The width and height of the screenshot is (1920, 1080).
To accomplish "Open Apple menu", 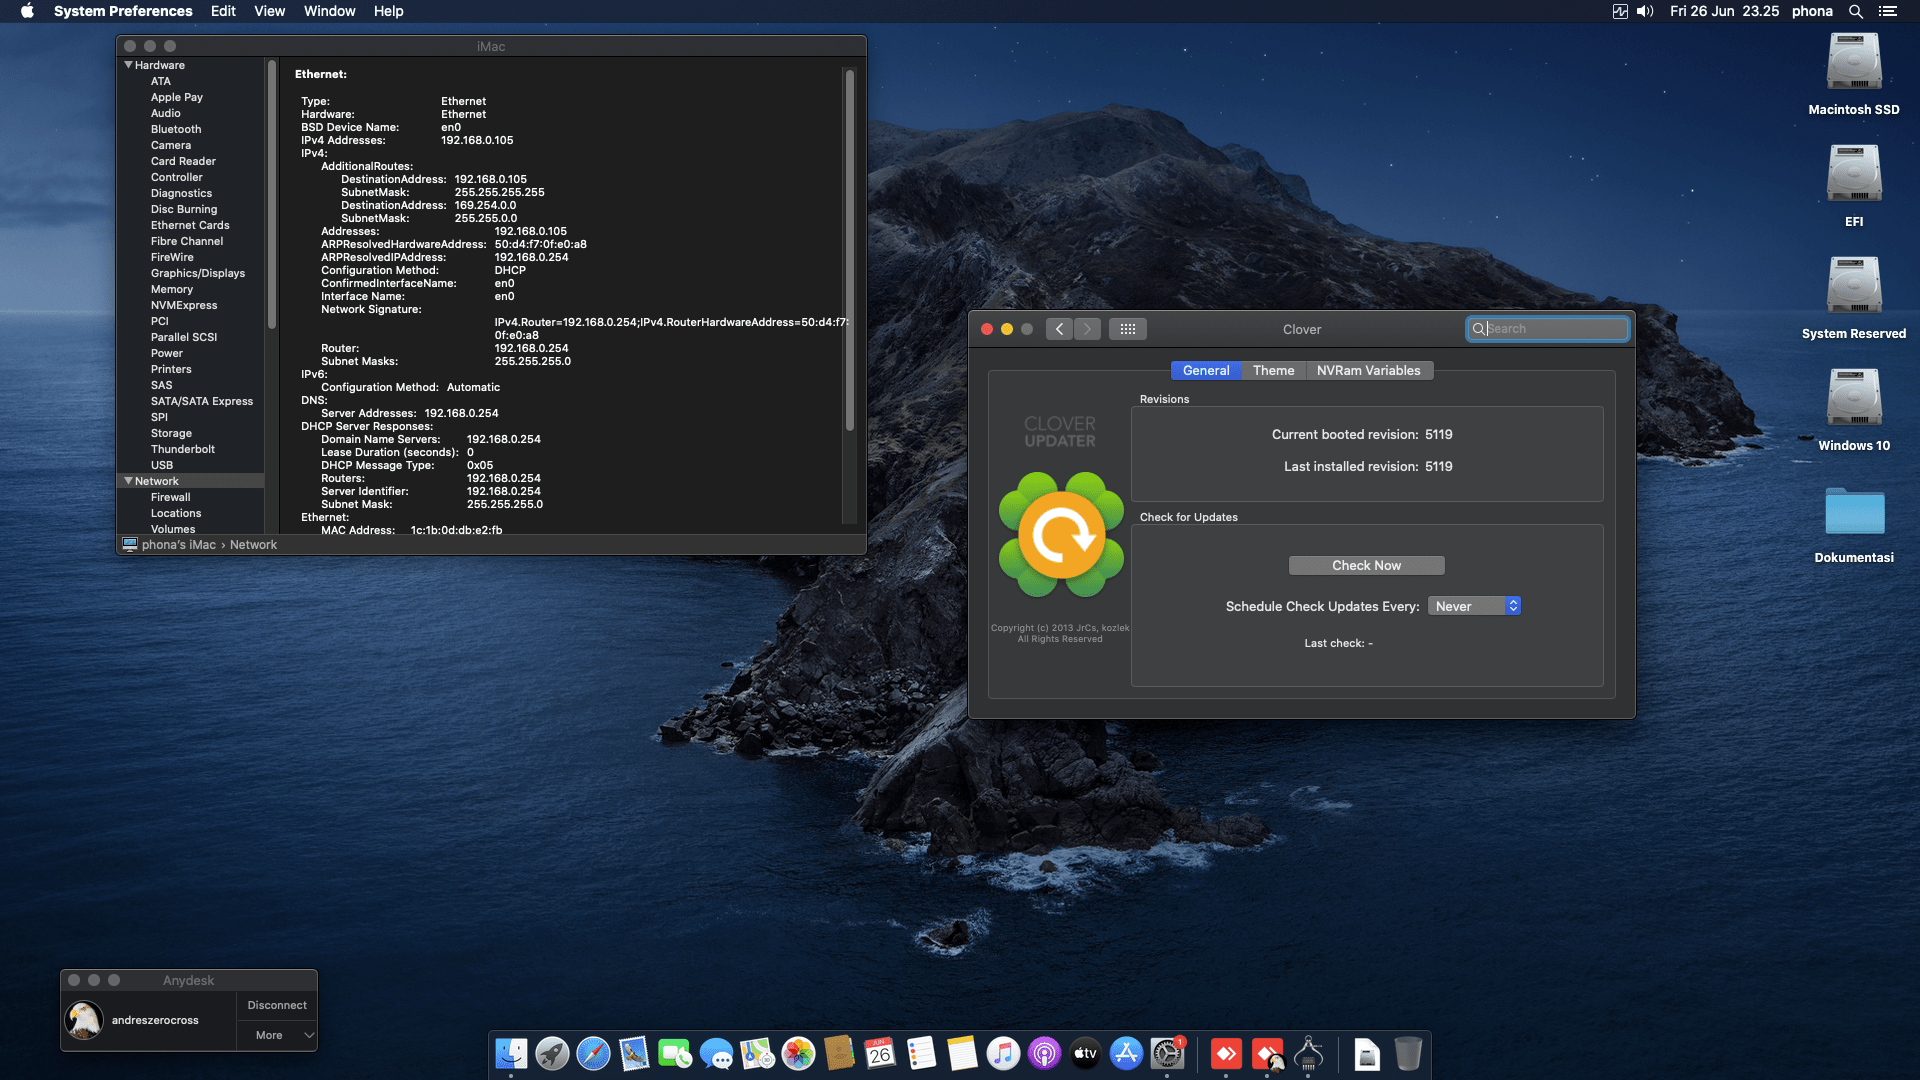I will (27, 11).
